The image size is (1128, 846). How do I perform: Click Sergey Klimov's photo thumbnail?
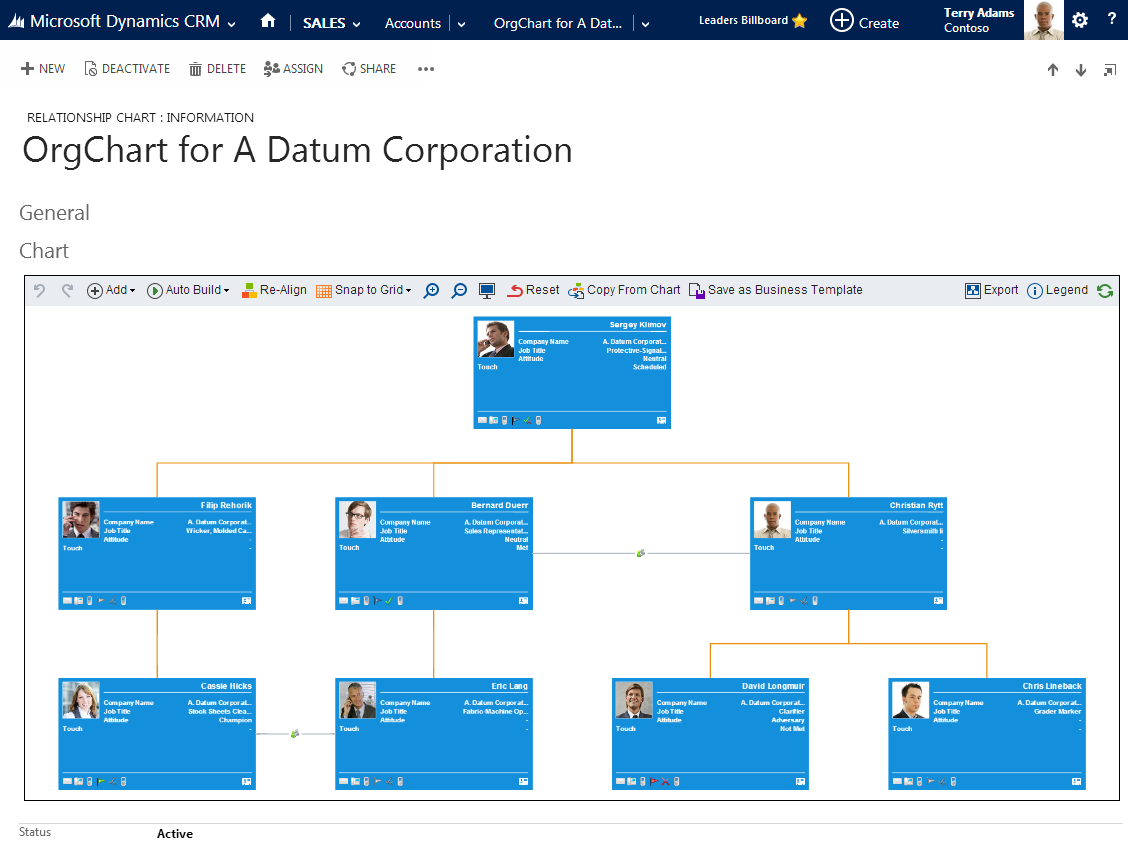tap(496, 339)
